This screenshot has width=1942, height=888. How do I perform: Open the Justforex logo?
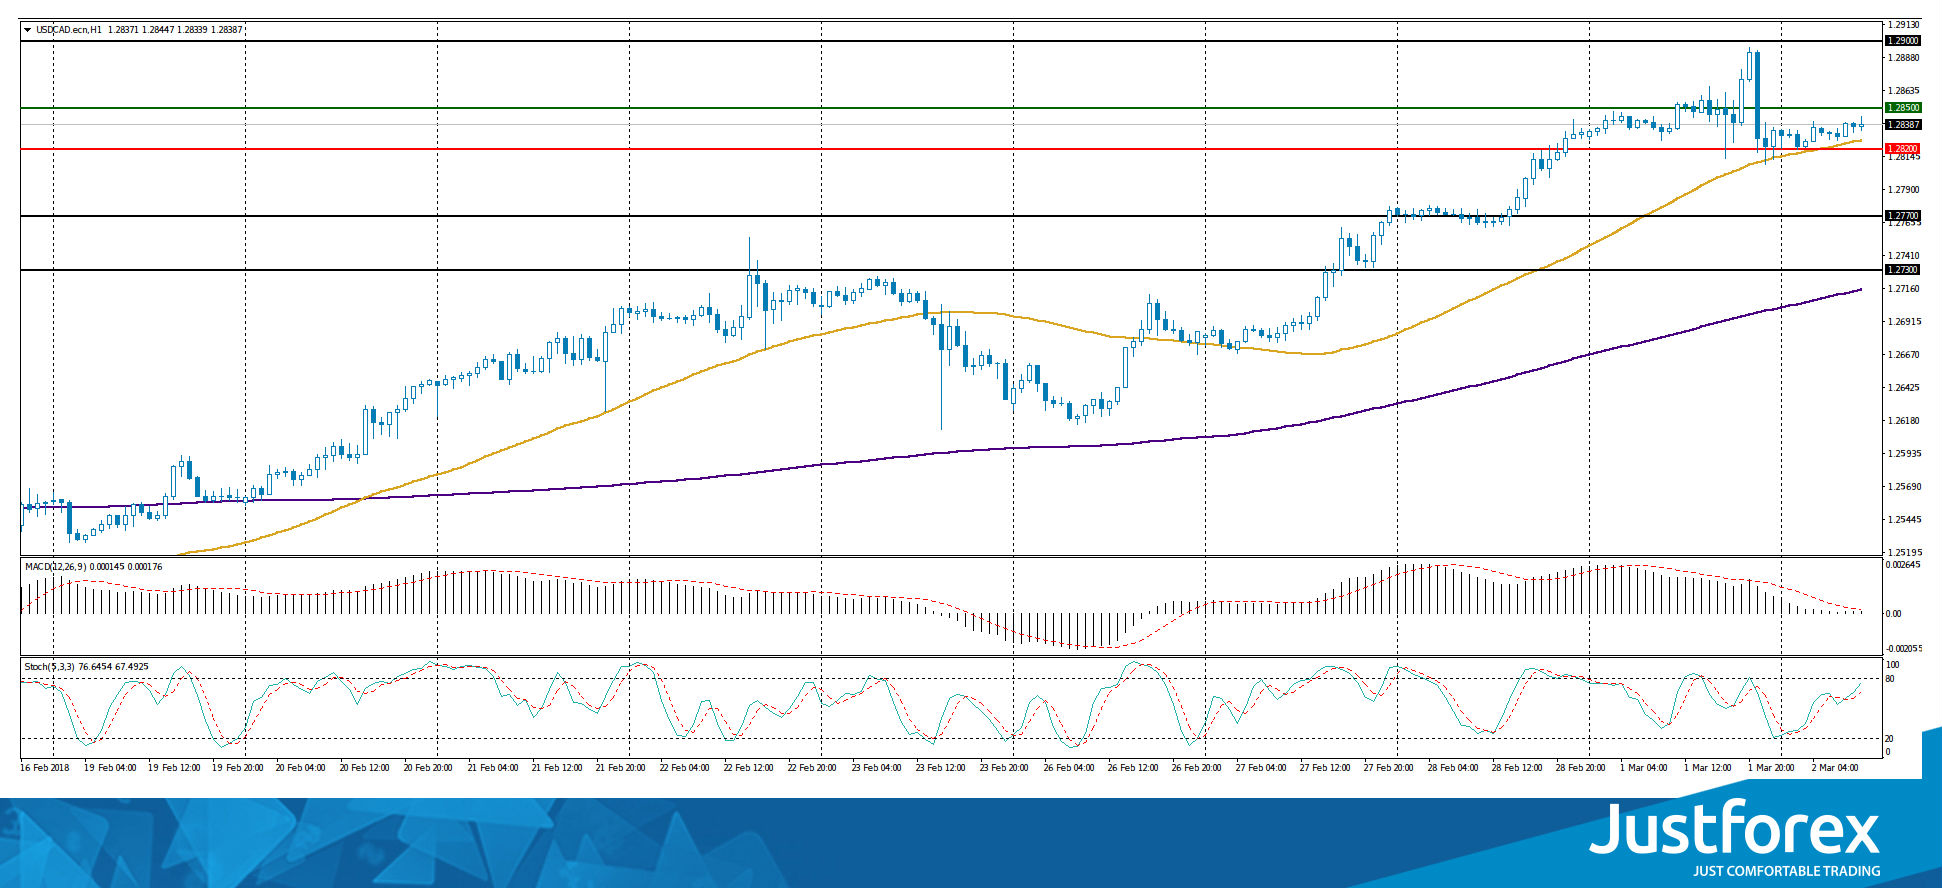point(1734,829)
